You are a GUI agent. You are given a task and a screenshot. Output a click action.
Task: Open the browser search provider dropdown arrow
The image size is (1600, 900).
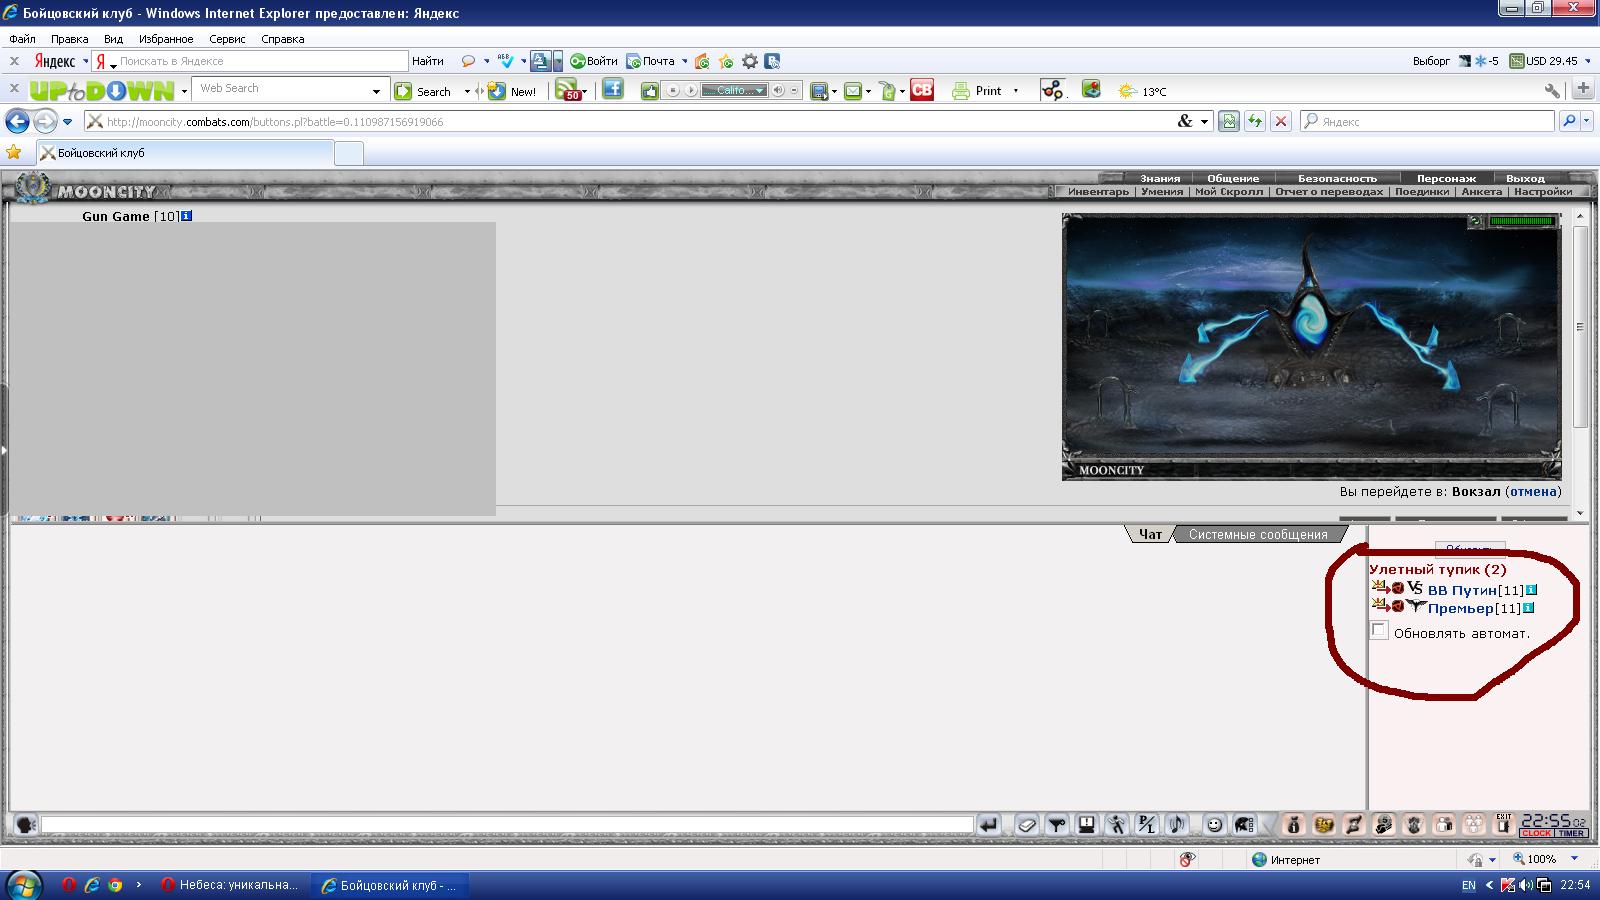1587,121
